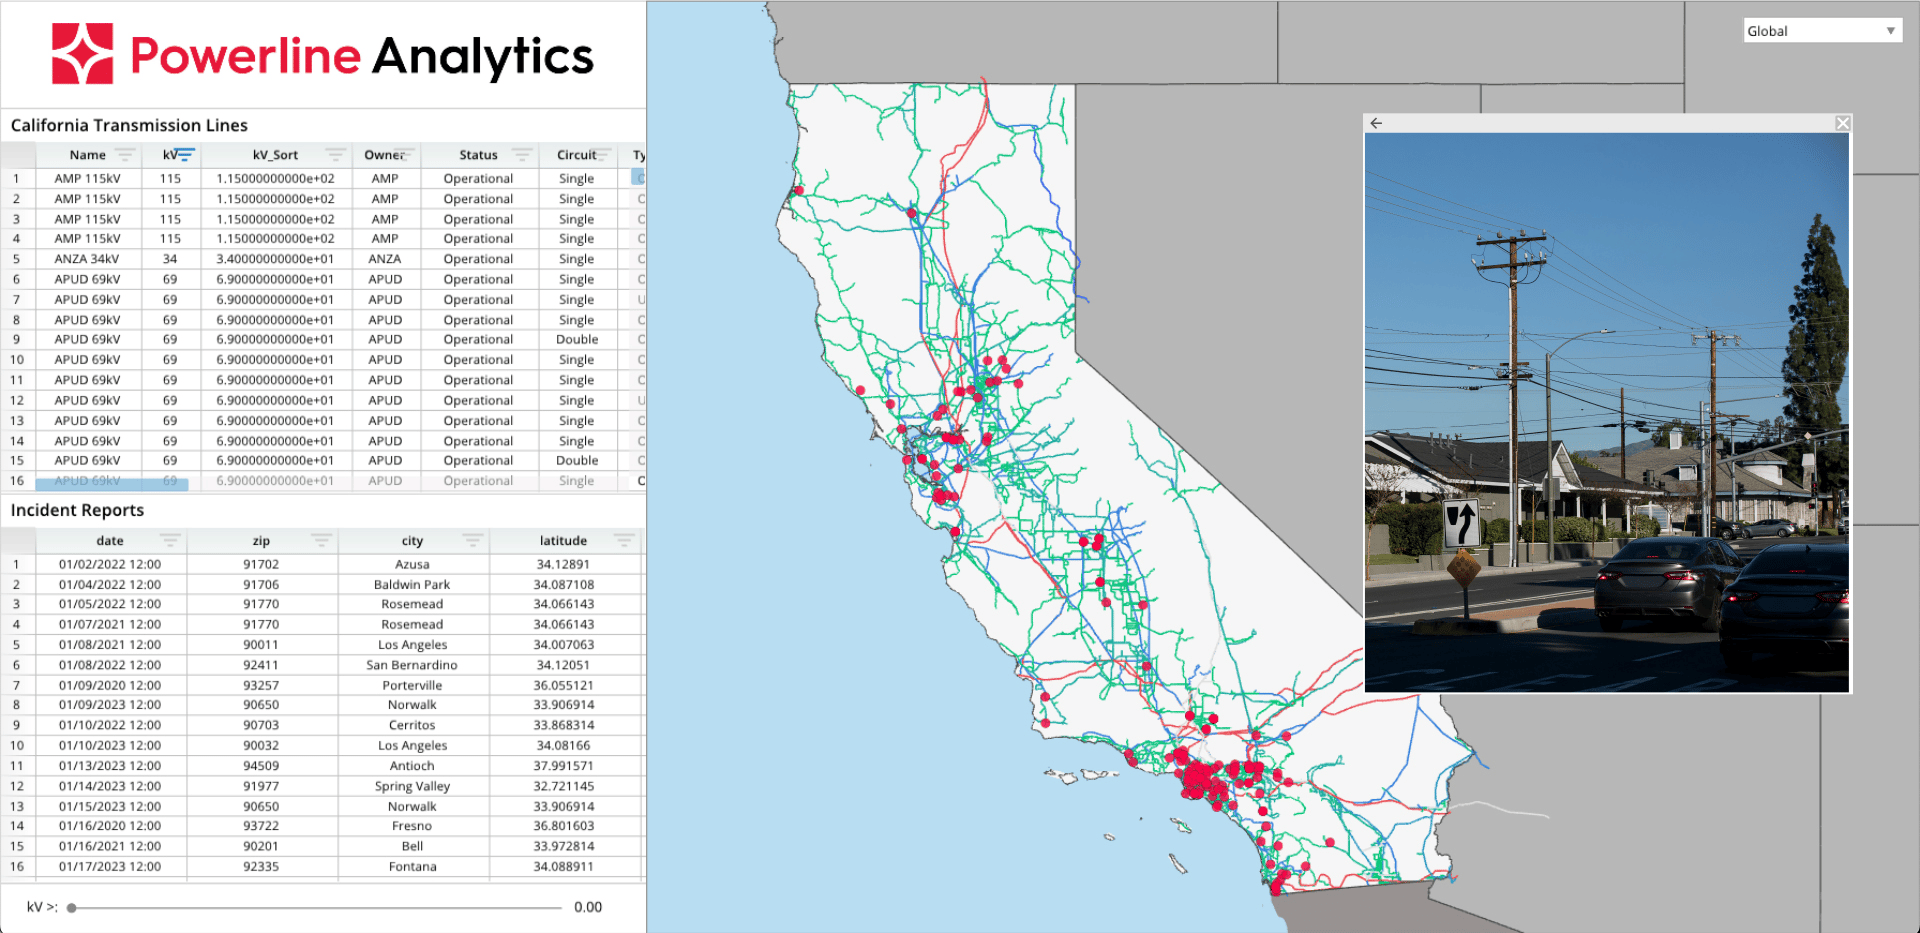Select the San Bernardino city cell
The height and width of the screenshot is (933, 1920).
pyautogui.click(x=412, y=665)
